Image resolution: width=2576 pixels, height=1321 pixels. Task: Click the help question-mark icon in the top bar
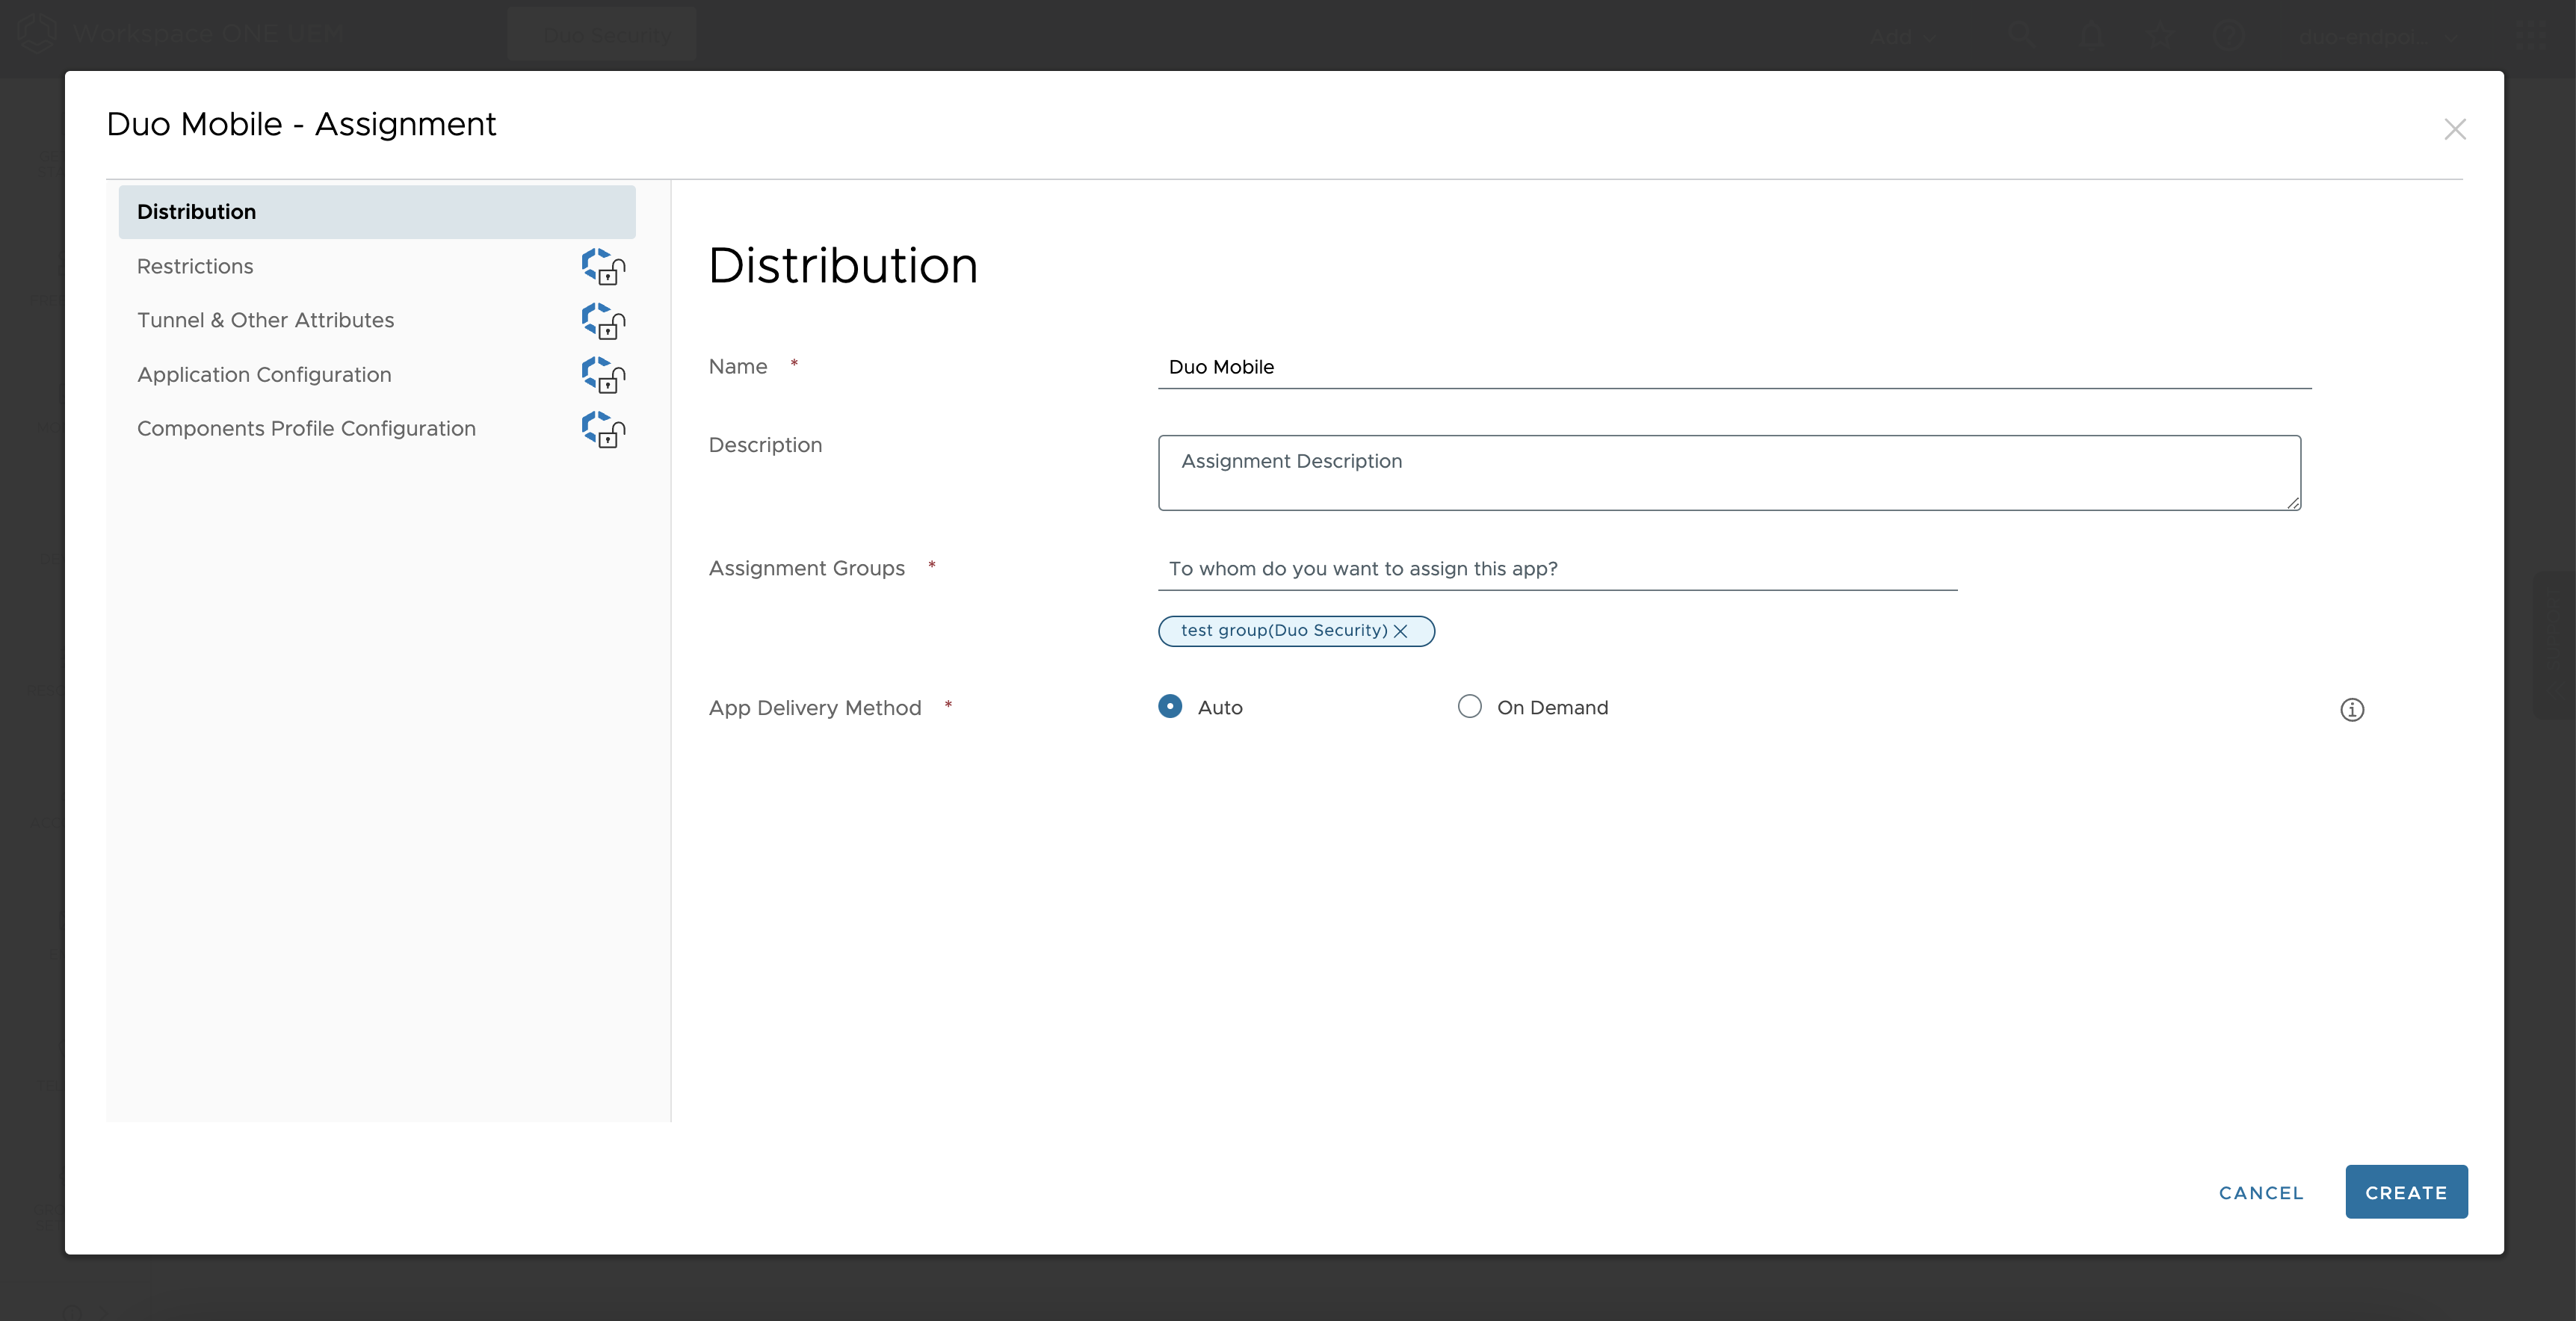2229,36
